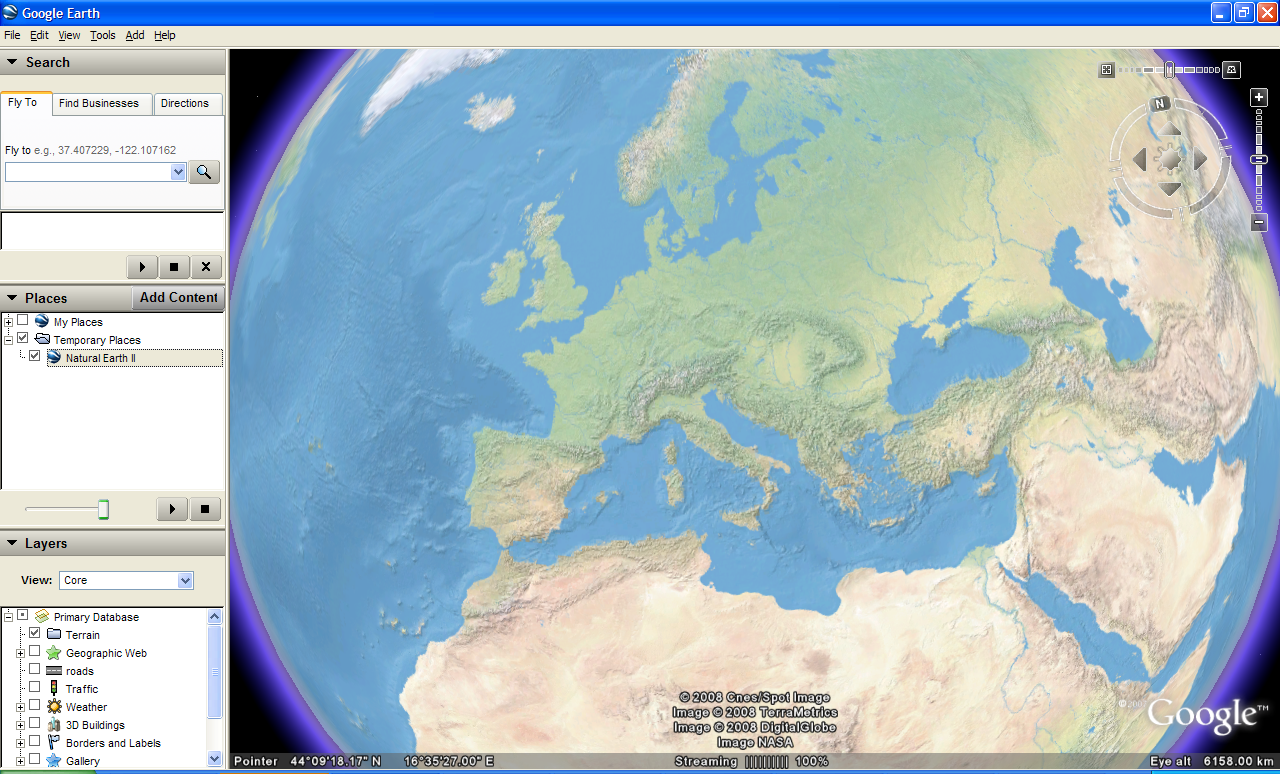Enable the Geographic Web layer checkbox
This screenshot has width=1280, height=774.
tap(35, 651)
